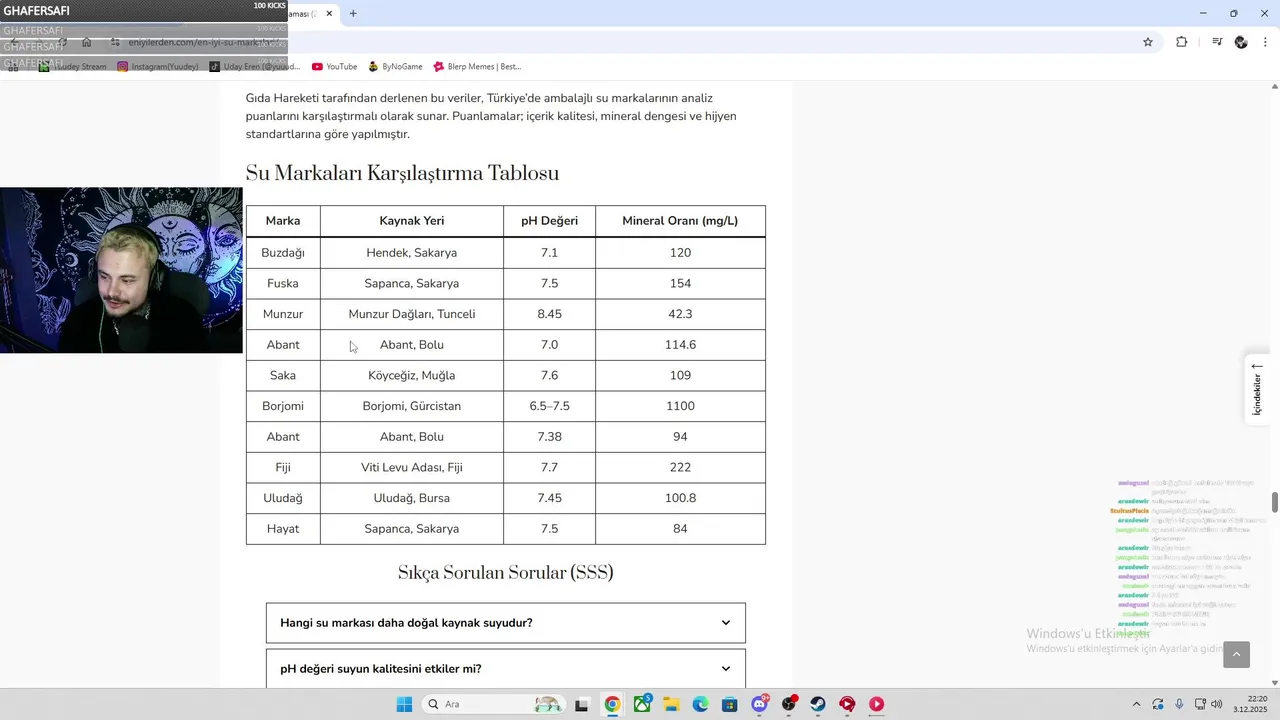Open Microsoft Edge from the taskbar

(x=701, y=704)
